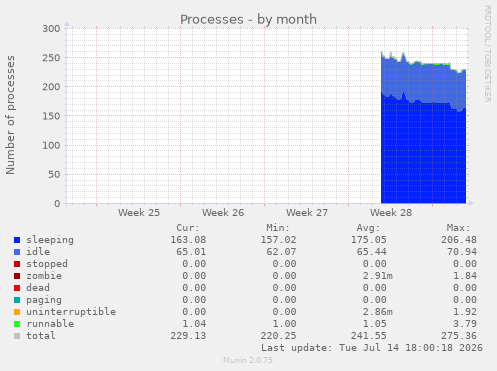Click total minimum value 220.25

278,336
